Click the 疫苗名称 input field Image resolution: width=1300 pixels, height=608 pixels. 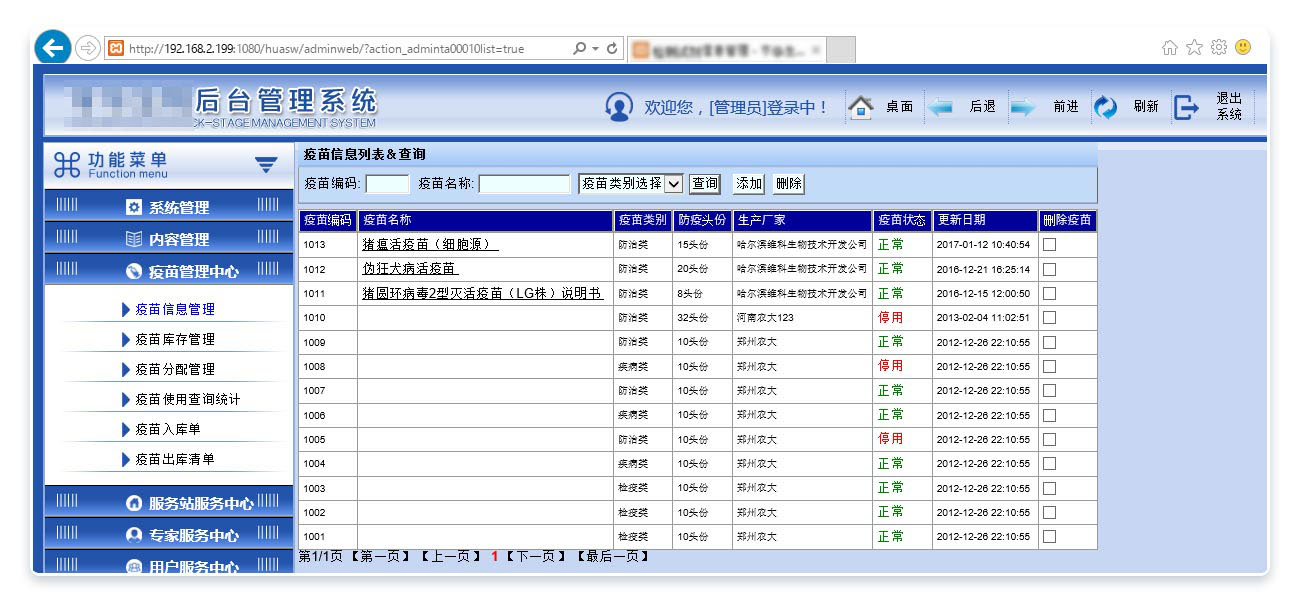tap(525, 184)
